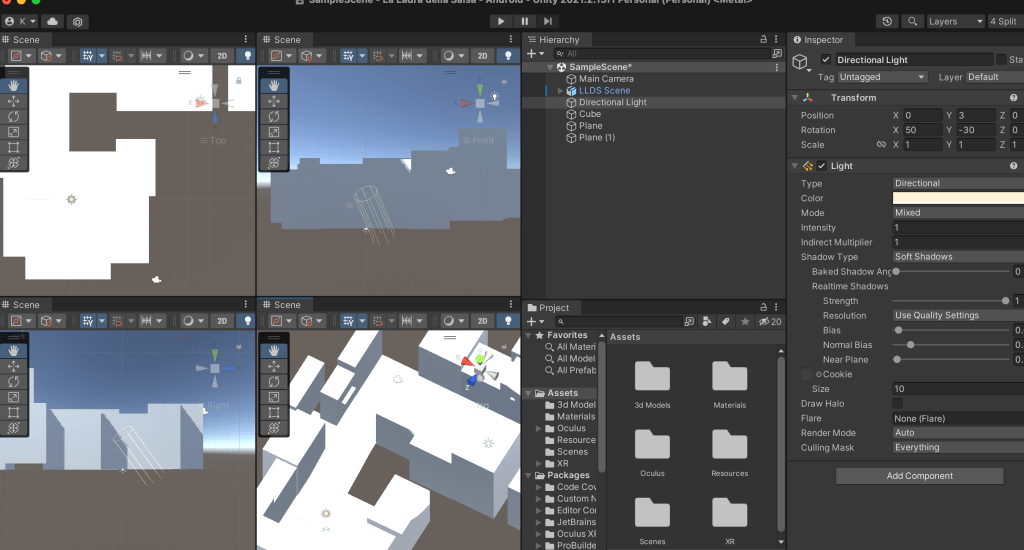Select the Project tab

coord(554,307)
